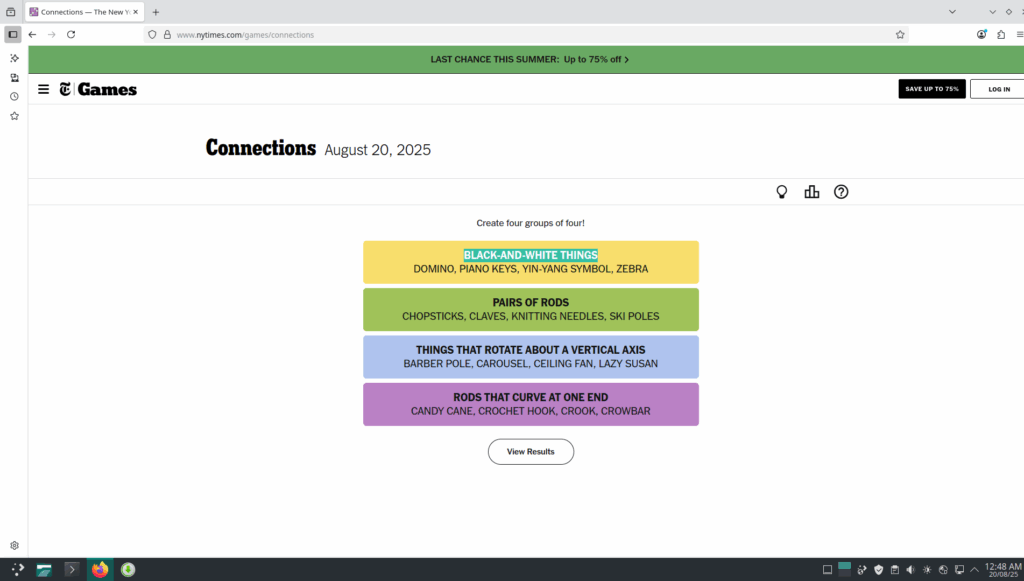This screenshot has height=581, width=1024.
Task: Click the lightbulb hints icon
Action: coord(782,192)
